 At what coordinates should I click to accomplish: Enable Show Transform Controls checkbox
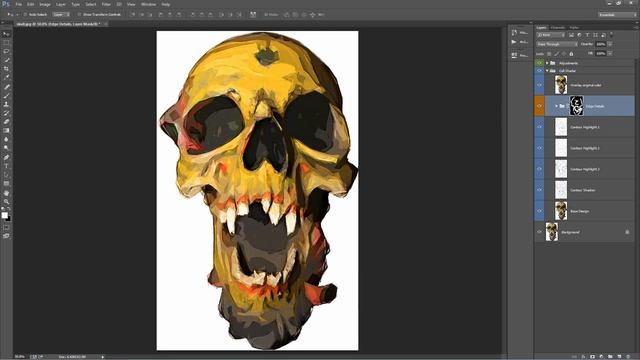point(79,15)
